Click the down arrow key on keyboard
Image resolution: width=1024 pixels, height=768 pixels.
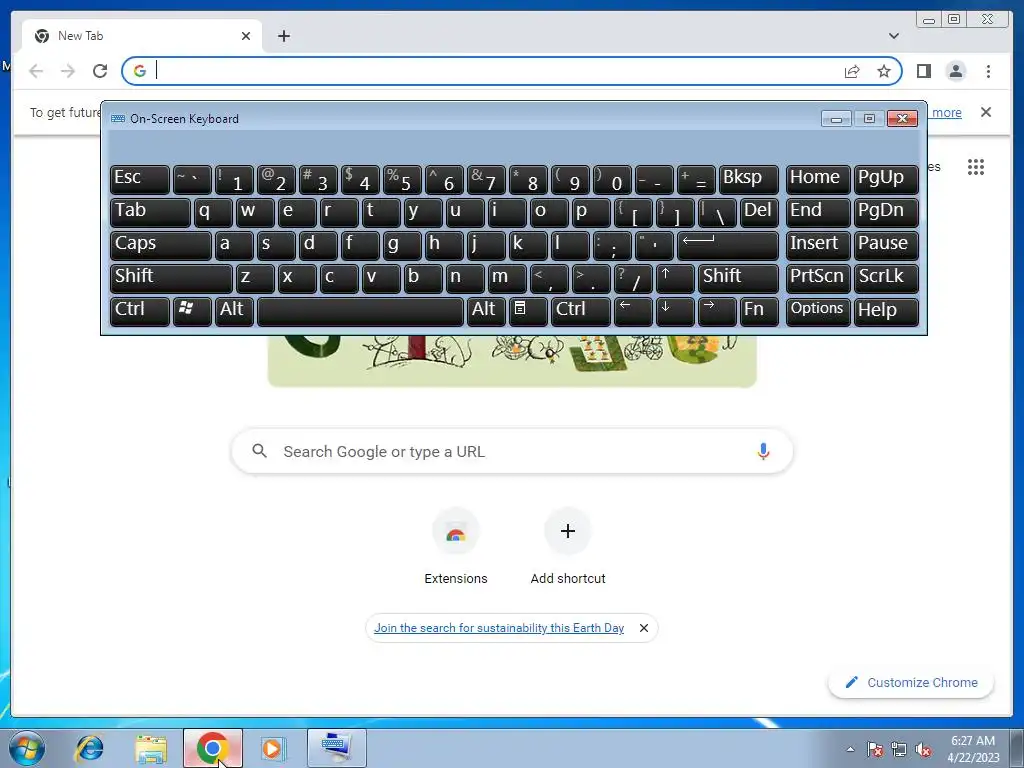pyautogui.click(x=675, y=311)
